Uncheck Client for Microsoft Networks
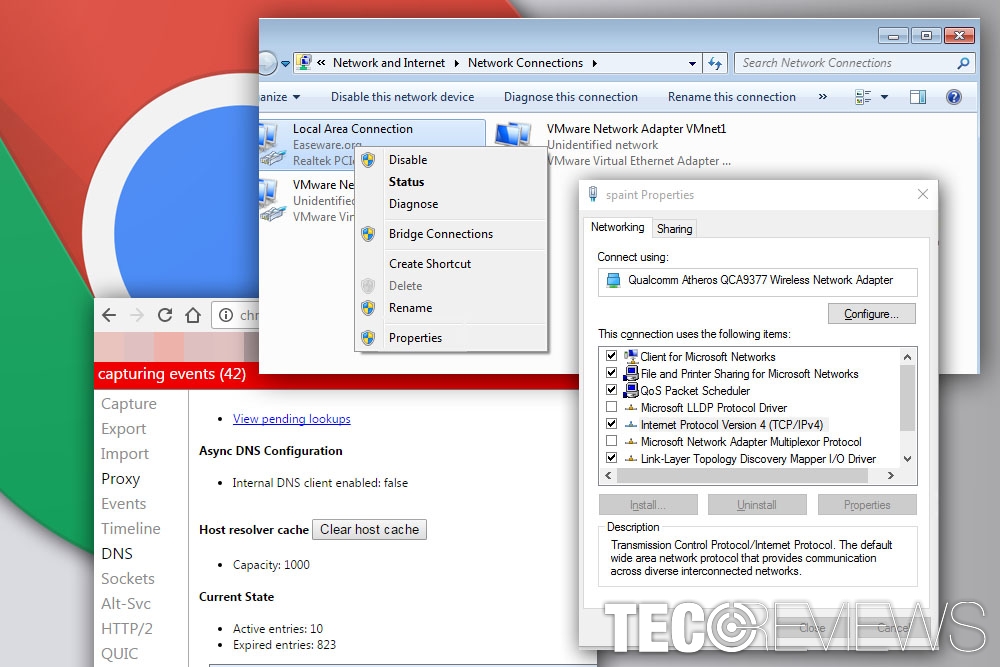 pyautogui.click(x=612, y=356)
